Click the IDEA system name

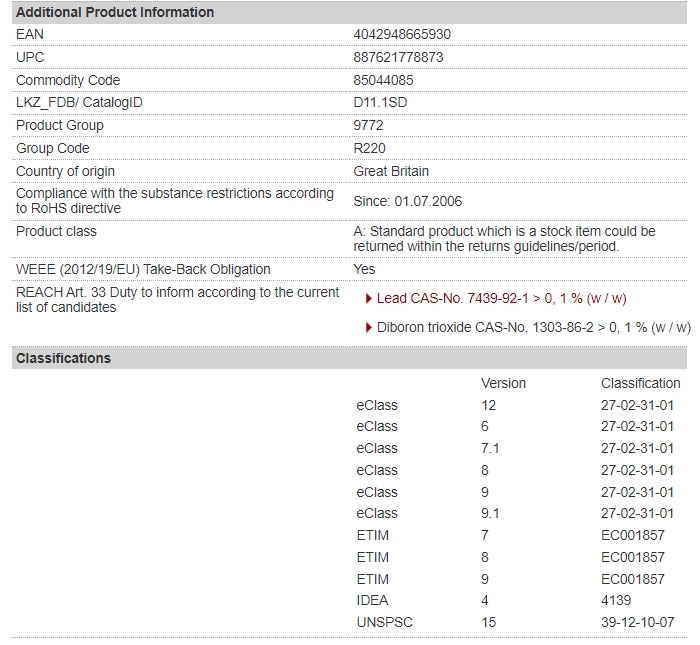pos(372,600)
